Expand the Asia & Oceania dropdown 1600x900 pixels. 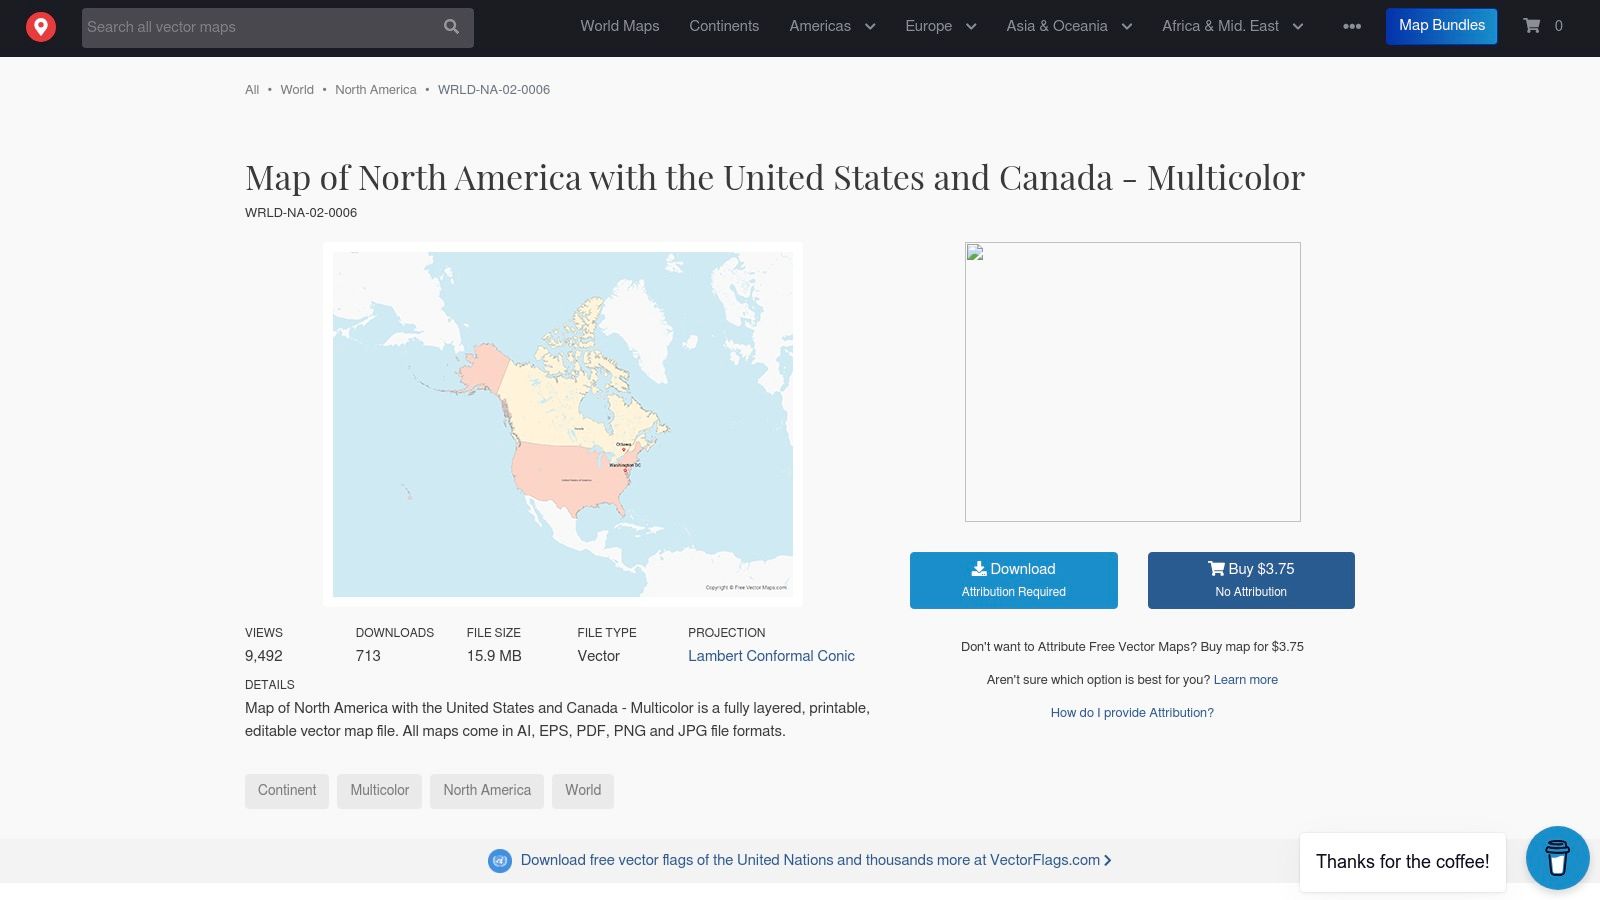coord(1068,26)
